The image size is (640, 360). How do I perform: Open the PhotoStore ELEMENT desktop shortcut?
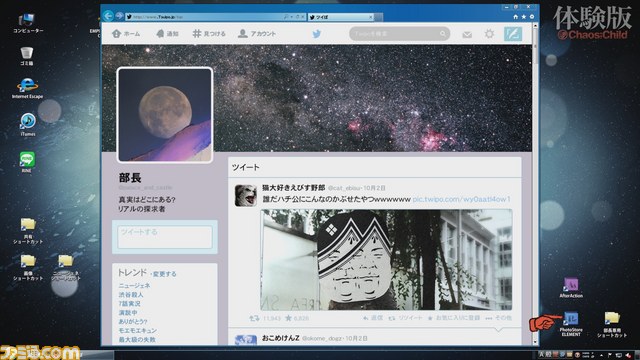[571, 324]
